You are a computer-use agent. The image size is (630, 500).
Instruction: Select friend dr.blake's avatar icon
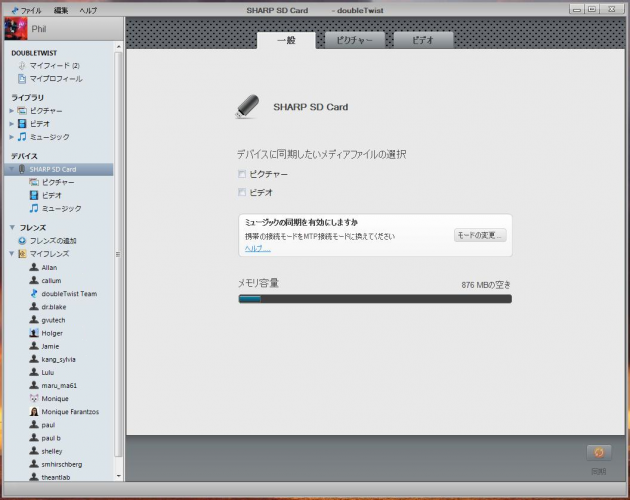(x=34, y=306)
